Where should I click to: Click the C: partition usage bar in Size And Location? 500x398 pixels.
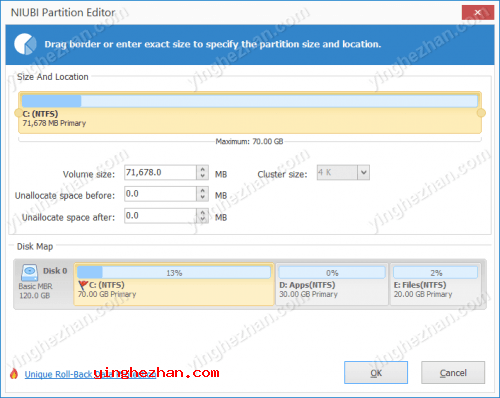[250, 101]
